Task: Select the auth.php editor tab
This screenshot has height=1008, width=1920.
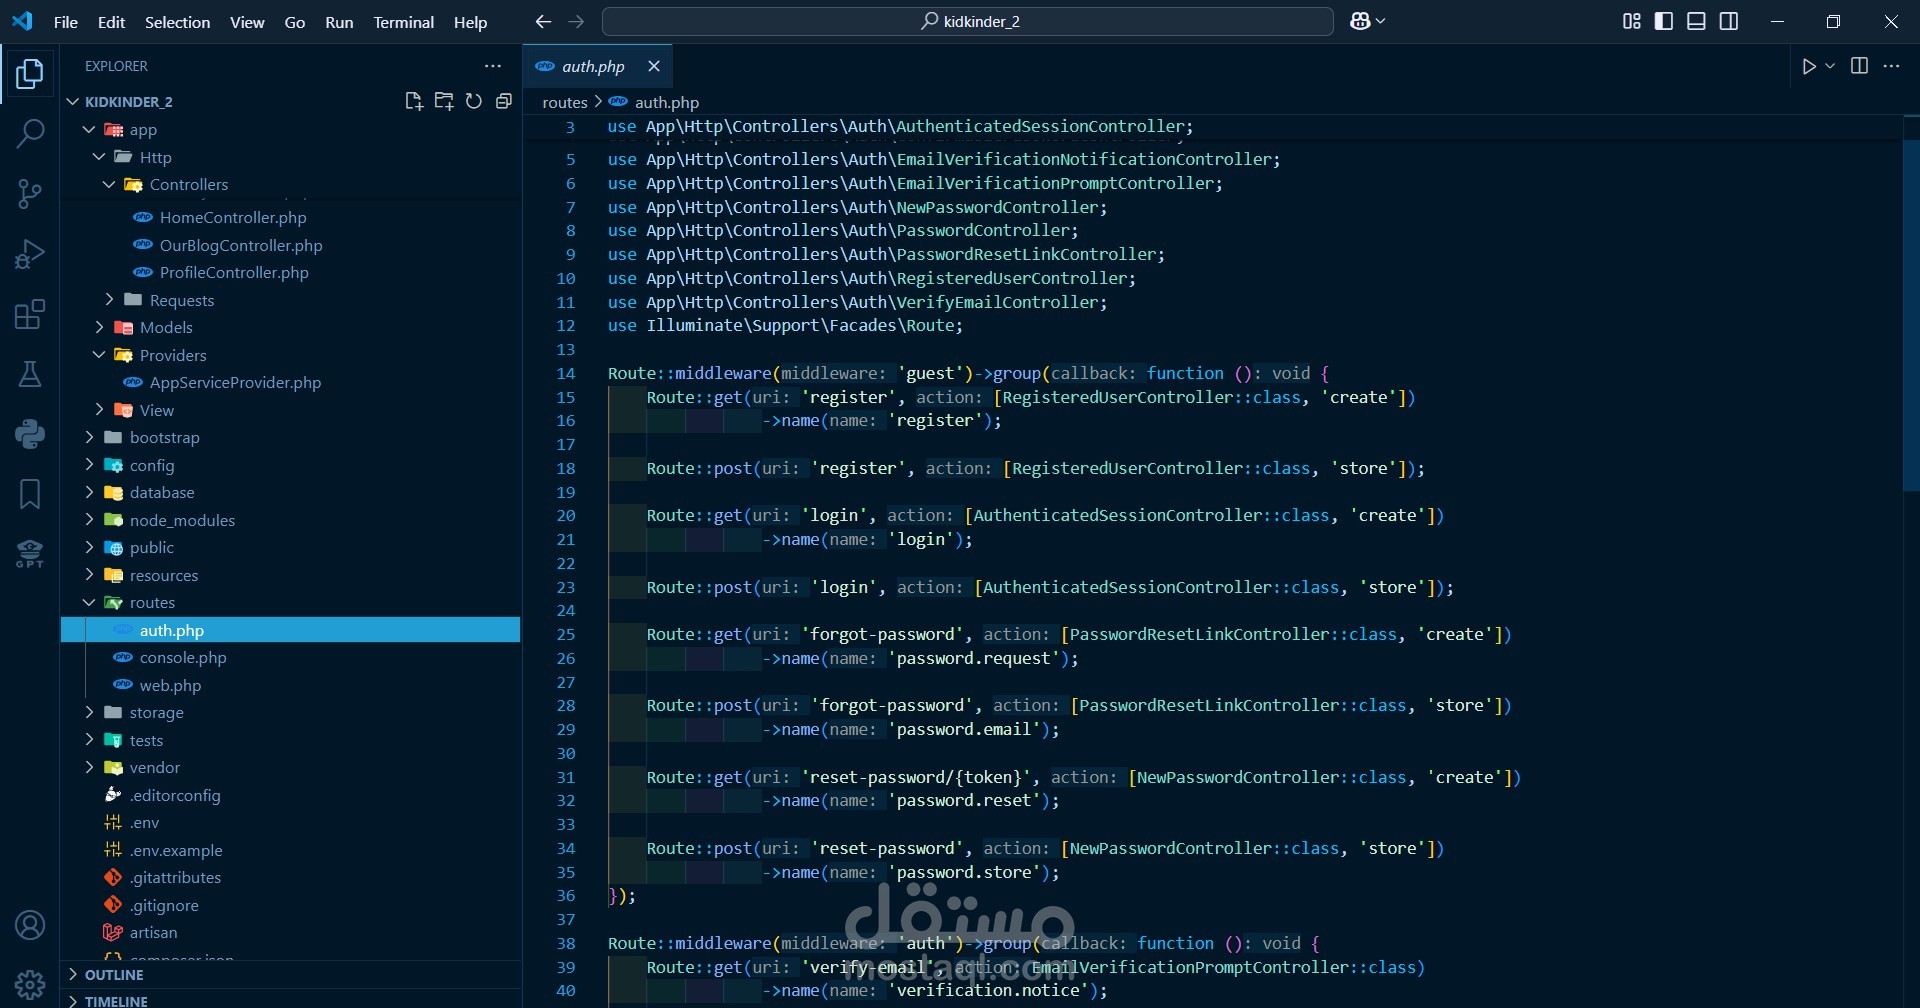Action: (x=597, y=66)
